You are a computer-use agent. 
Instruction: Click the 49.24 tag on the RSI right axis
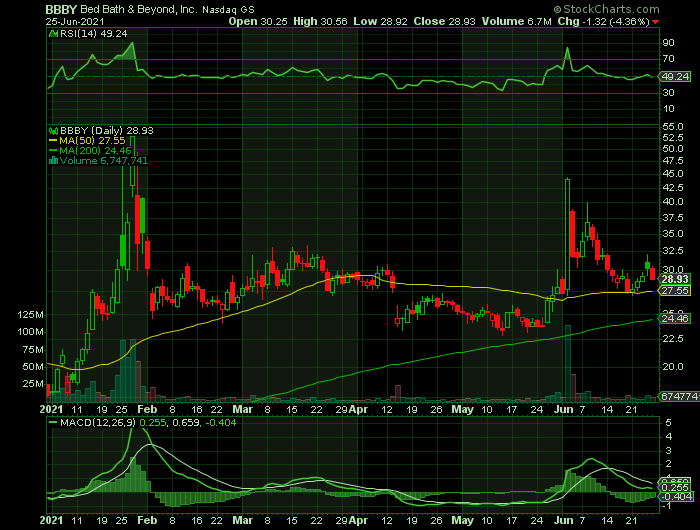point(675,76)
